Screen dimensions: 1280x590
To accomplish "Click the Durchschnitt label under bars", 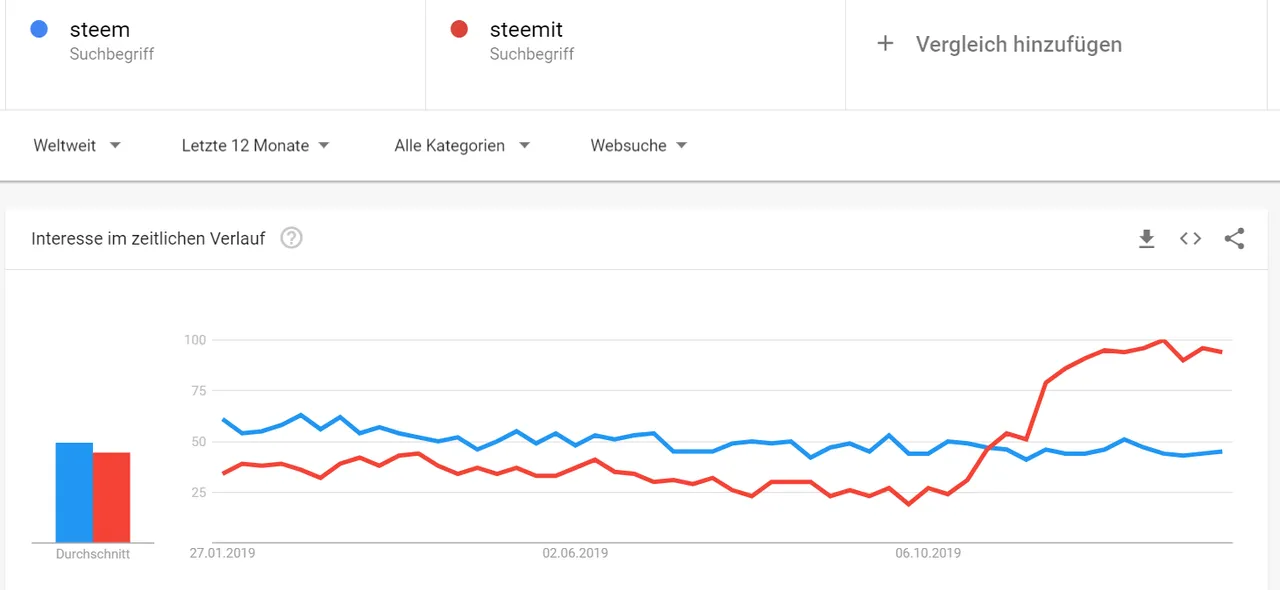I will tap(93, 554).
